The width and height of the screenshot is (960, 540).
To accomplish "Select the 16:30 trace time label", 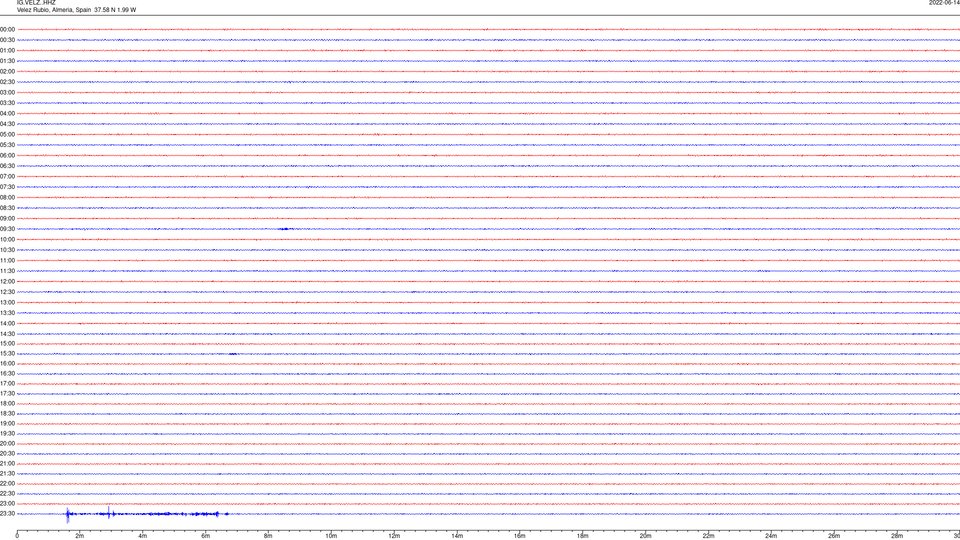I will pyautogui.click(x=7, y=373).
